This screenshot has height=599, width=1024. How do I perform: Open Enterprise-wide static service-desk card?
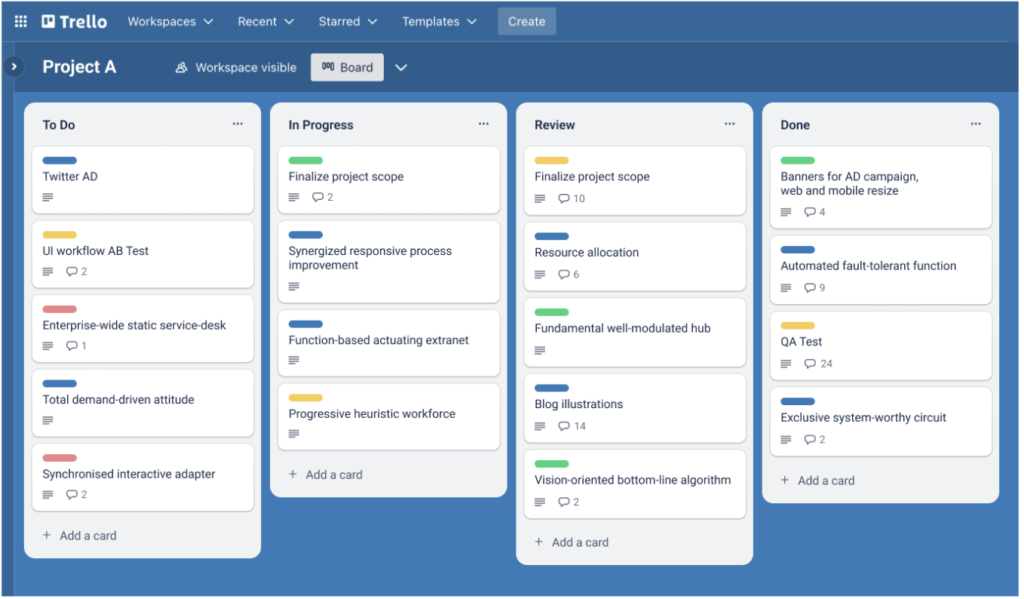143,329
